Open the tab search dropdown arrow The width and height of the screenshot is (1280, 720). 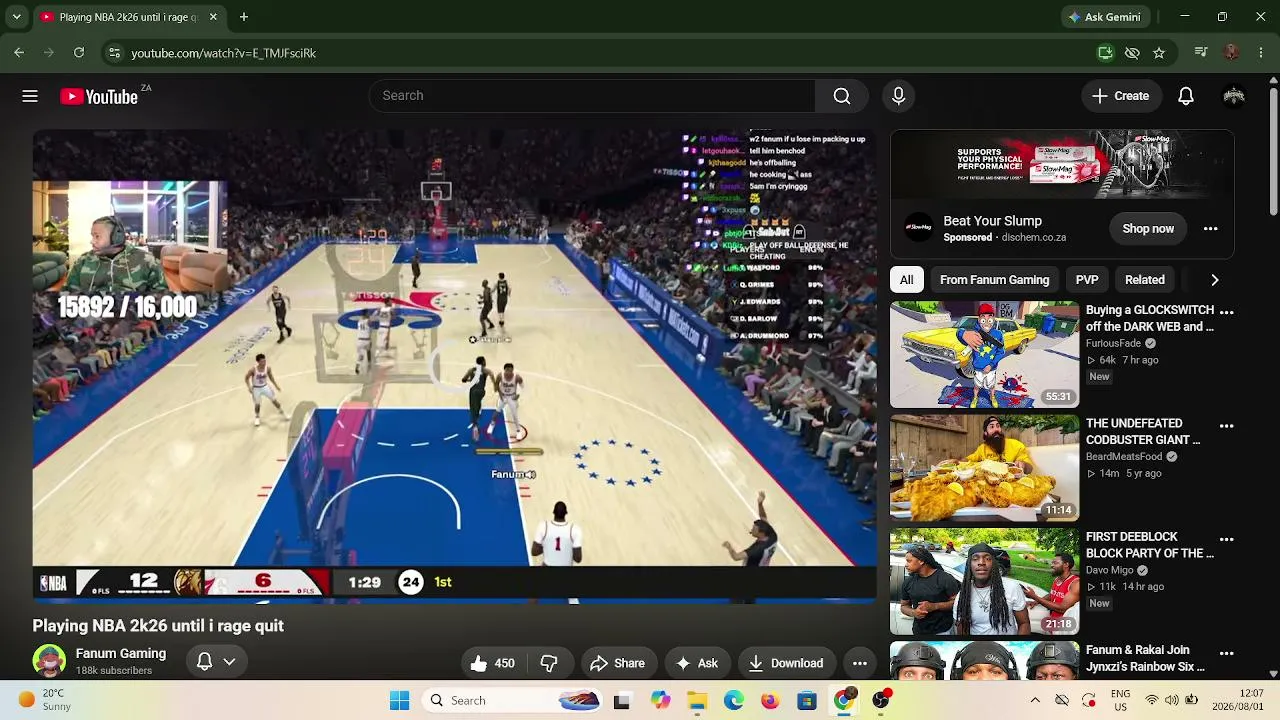[16, 17]
